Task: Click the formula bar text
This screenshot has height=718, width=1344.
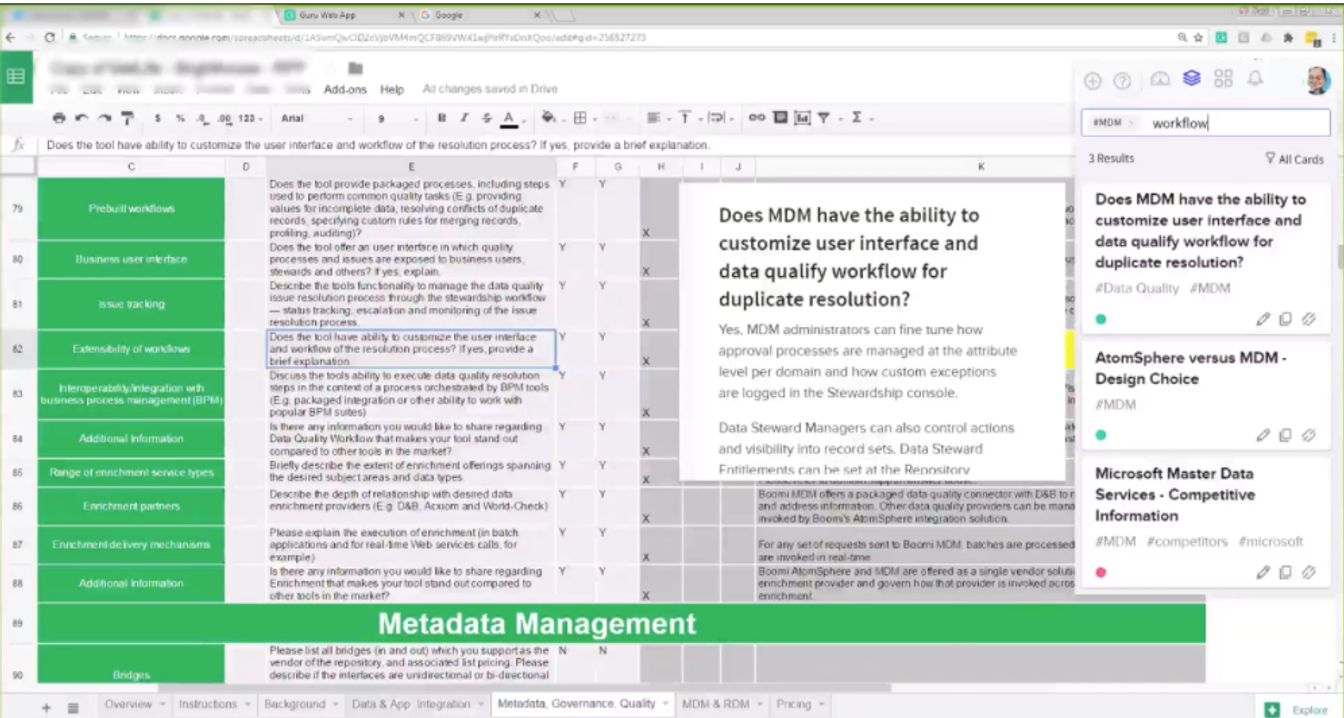Action: [x=378, y=145]
